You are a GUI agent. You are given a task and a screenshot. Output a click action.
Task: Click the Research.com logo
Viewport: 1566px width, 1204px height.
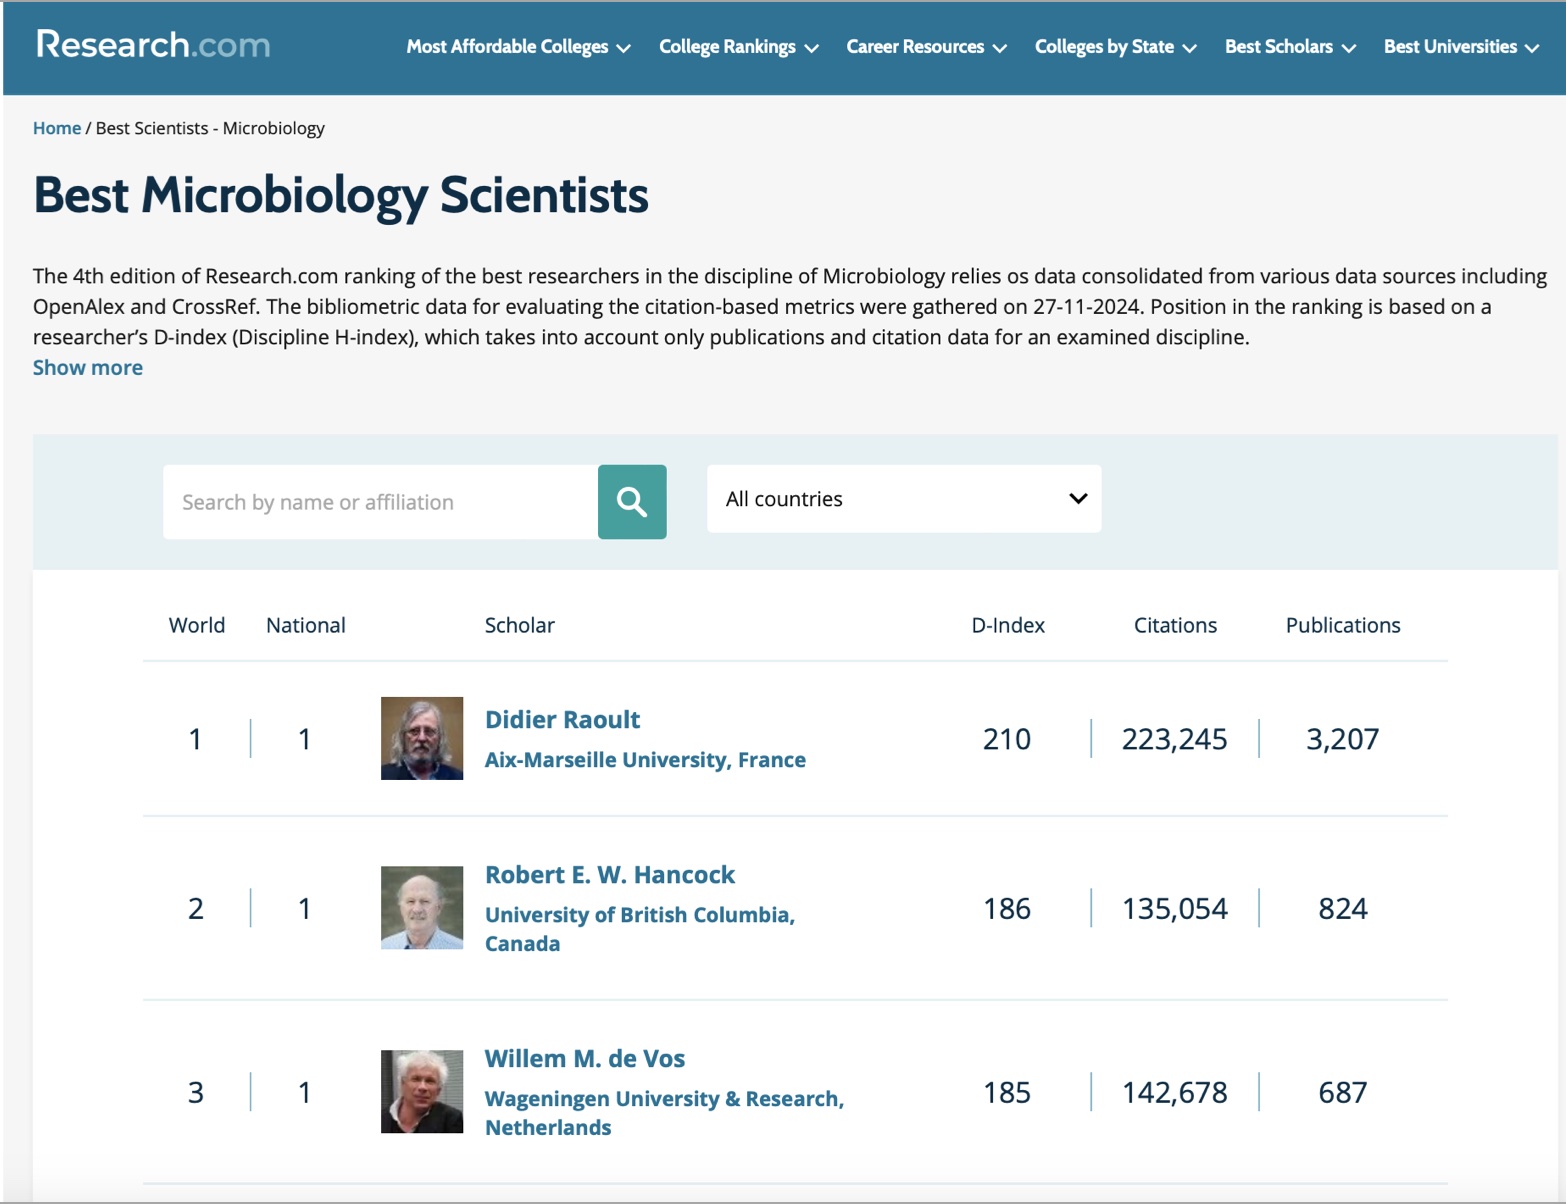pos(153,45)
